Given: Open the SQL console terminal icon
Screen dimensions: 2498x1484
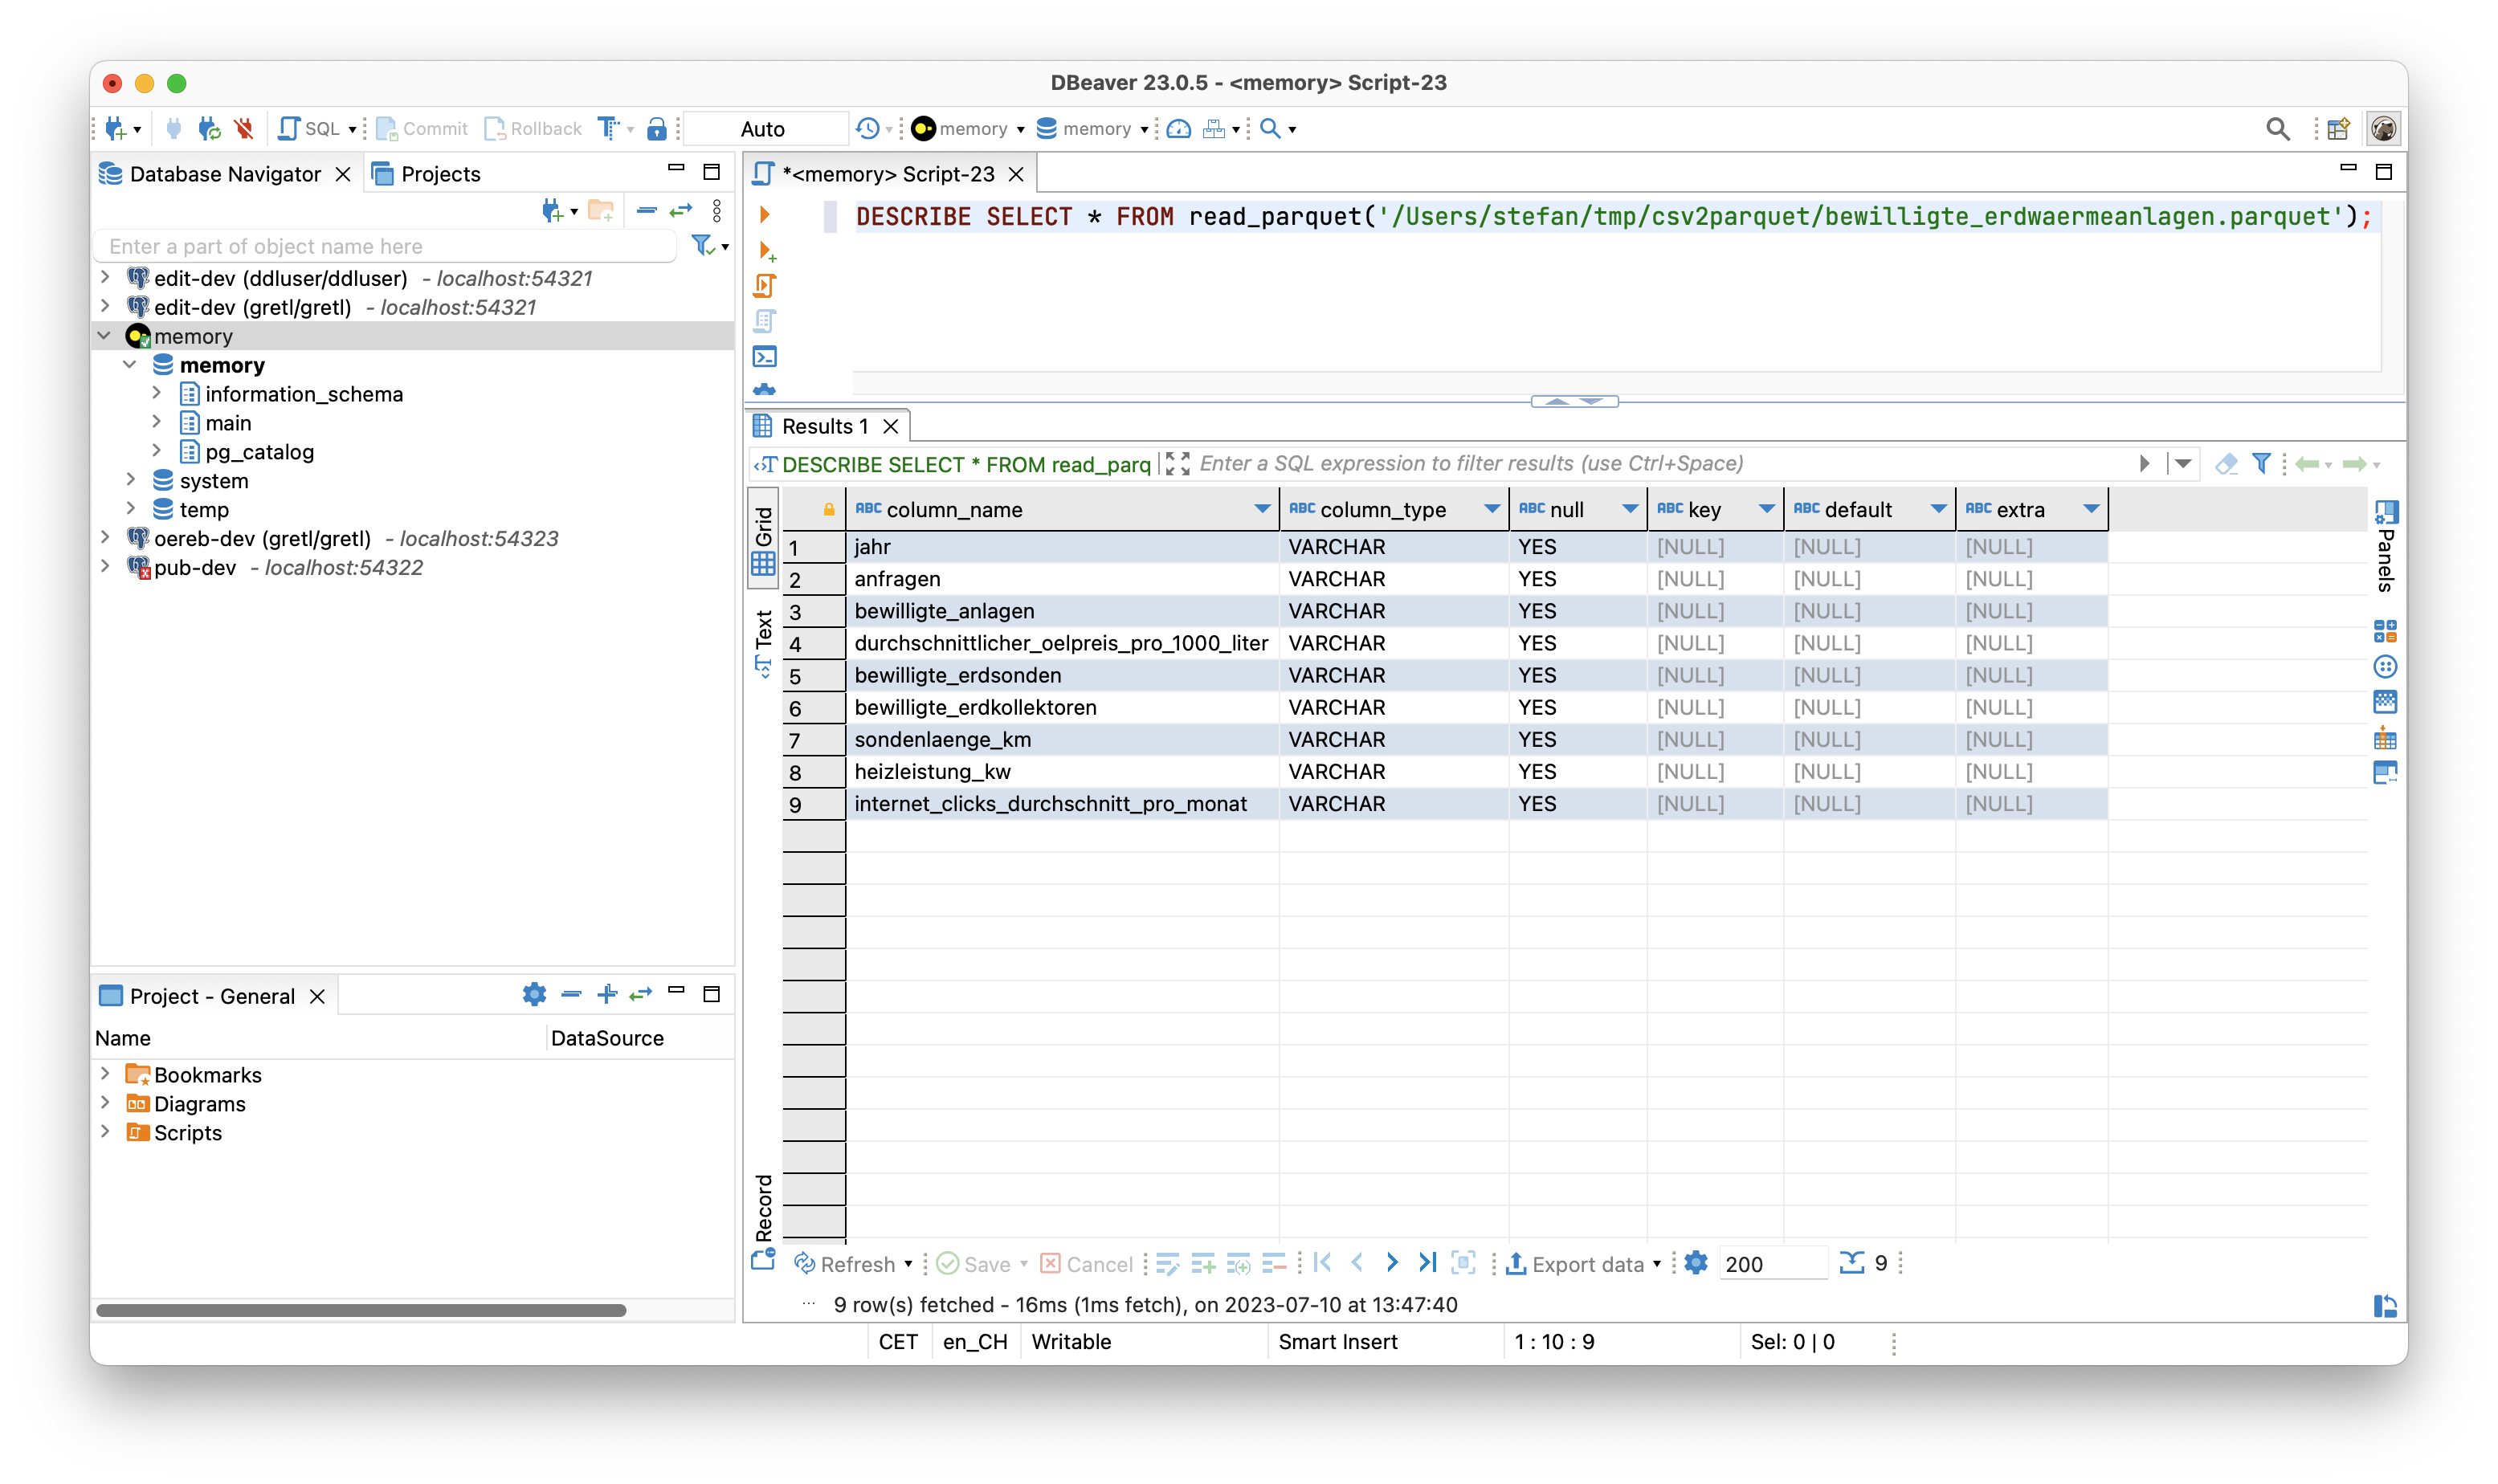Looking at the screenshot, I should point(764,357).
